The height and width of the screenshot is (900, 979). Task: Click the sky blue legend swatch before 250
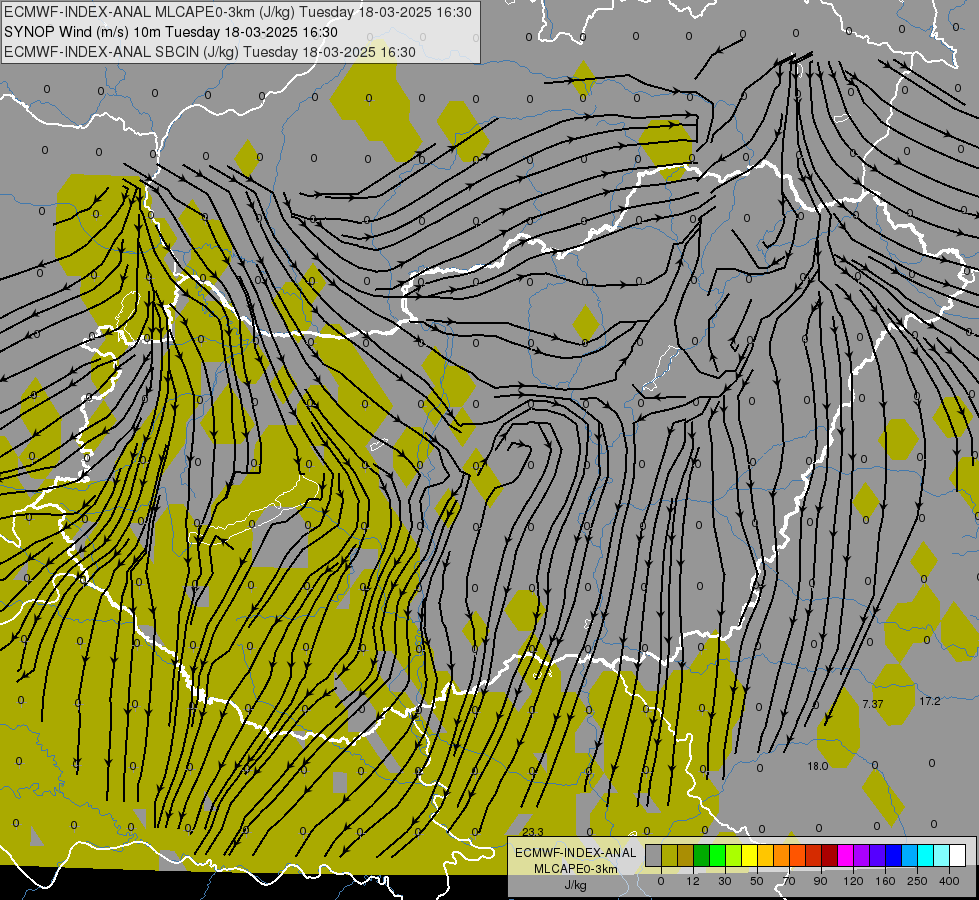pyautogui.click(x=910, y=855)
